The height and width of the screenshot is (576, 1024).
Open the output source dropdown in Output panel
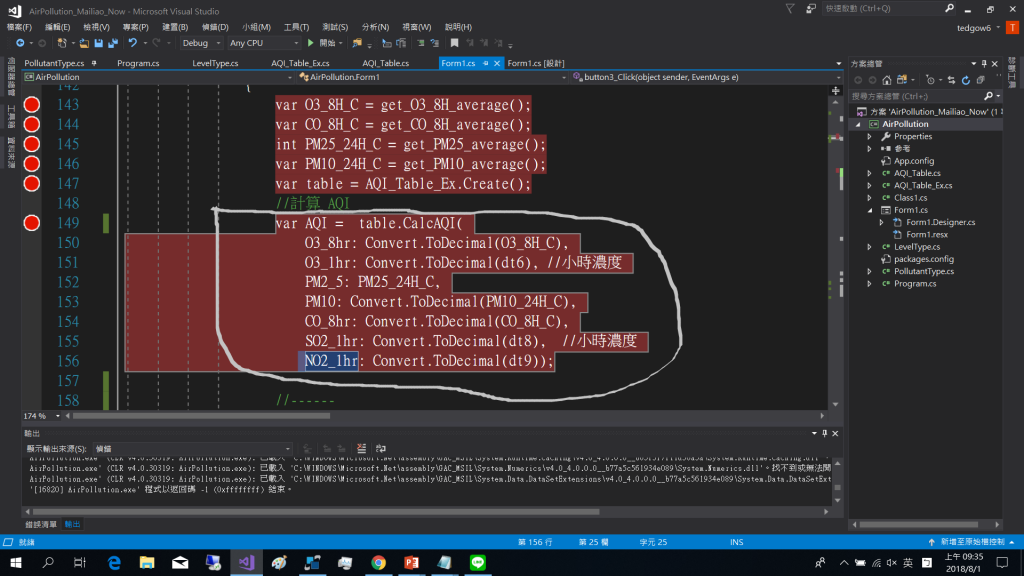tap(192, 449)
